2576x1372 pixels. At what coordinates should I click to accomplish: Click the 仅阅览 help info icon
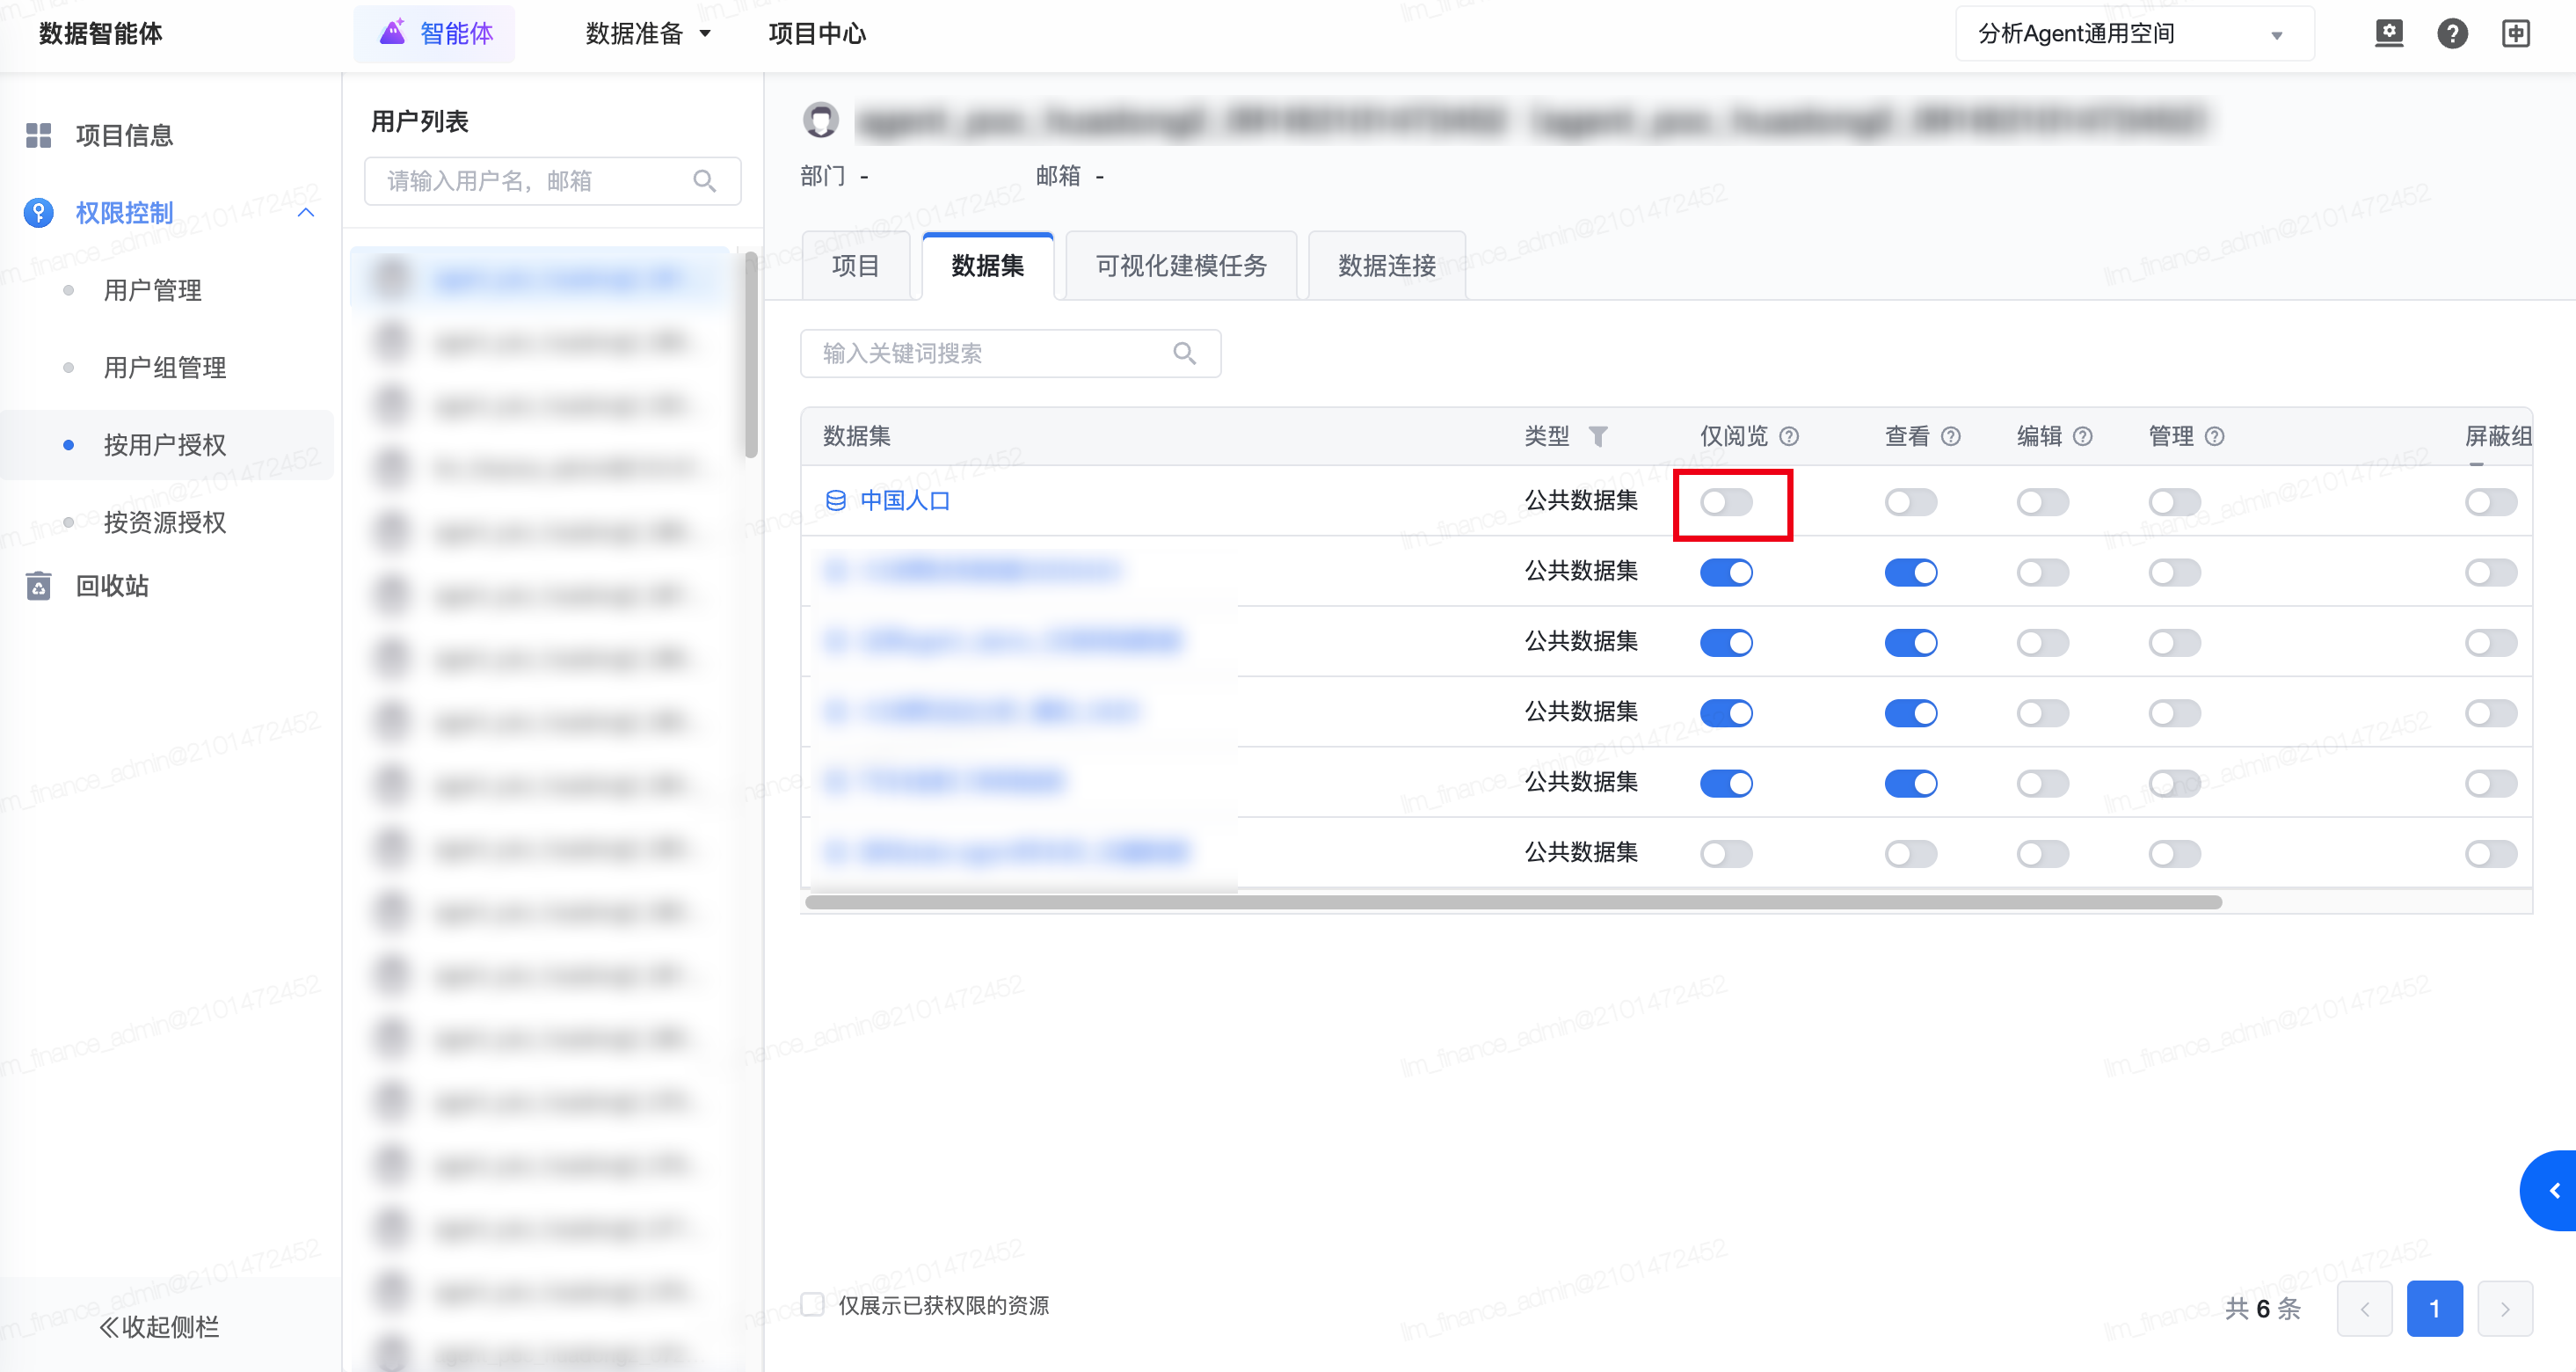point(1790,436)
